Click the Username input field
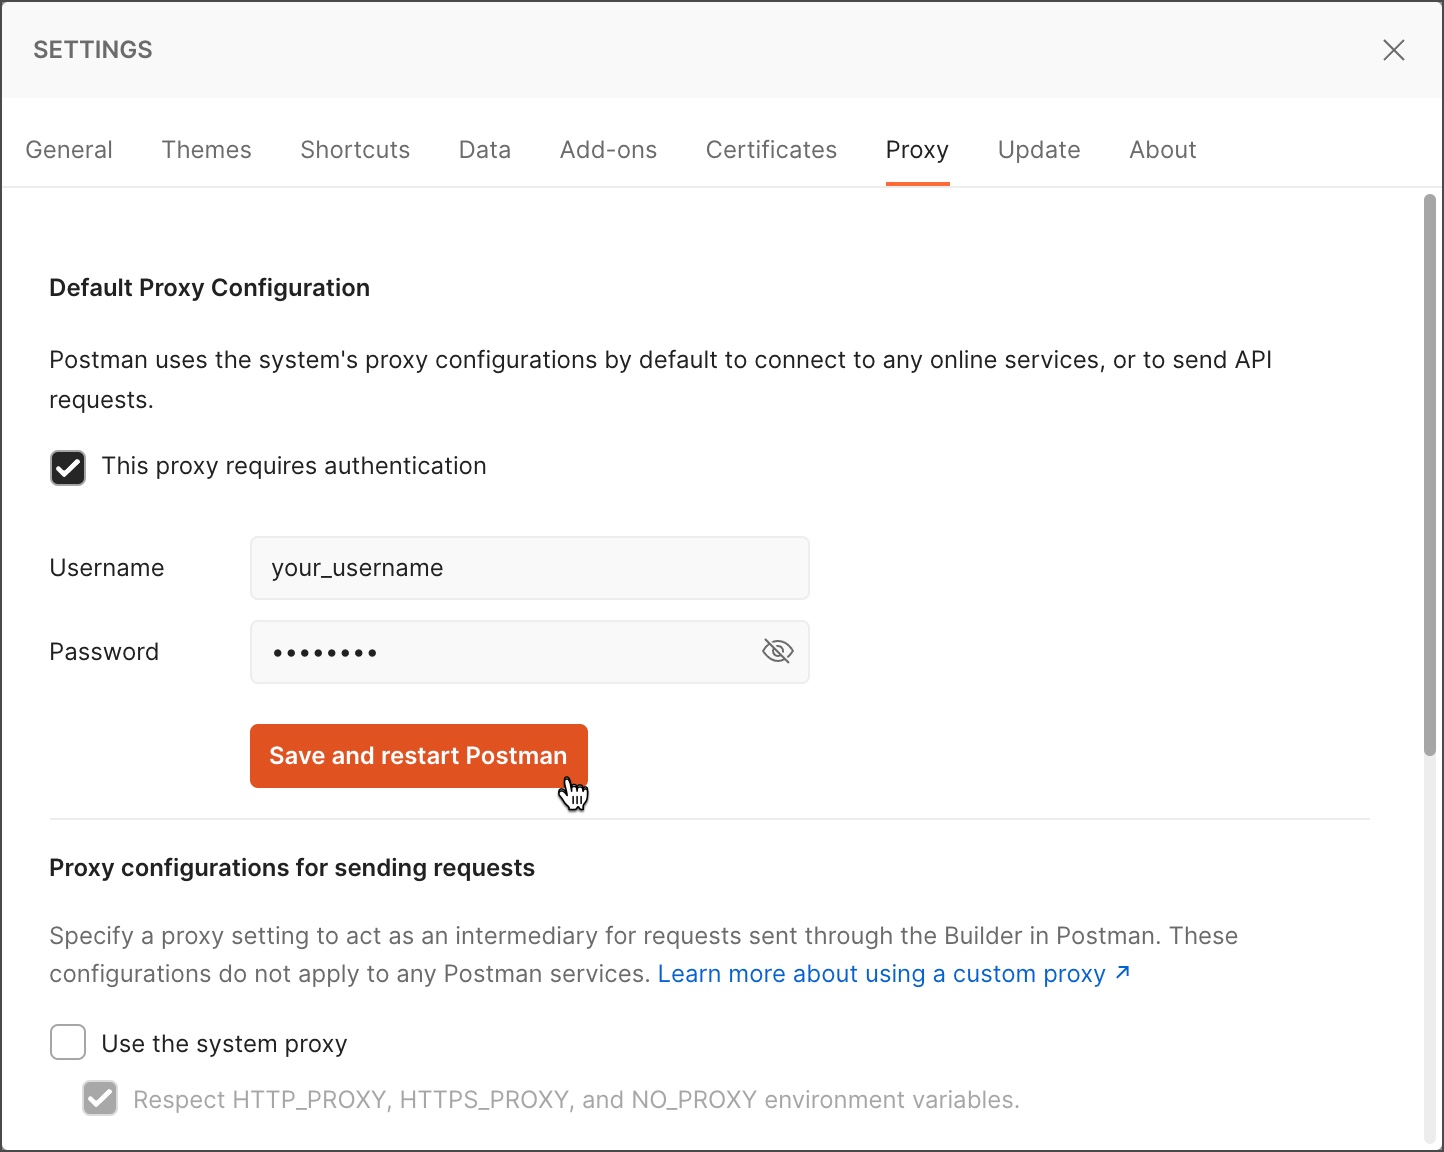Screen dimensions: 1444x1152 click(529, 567)
